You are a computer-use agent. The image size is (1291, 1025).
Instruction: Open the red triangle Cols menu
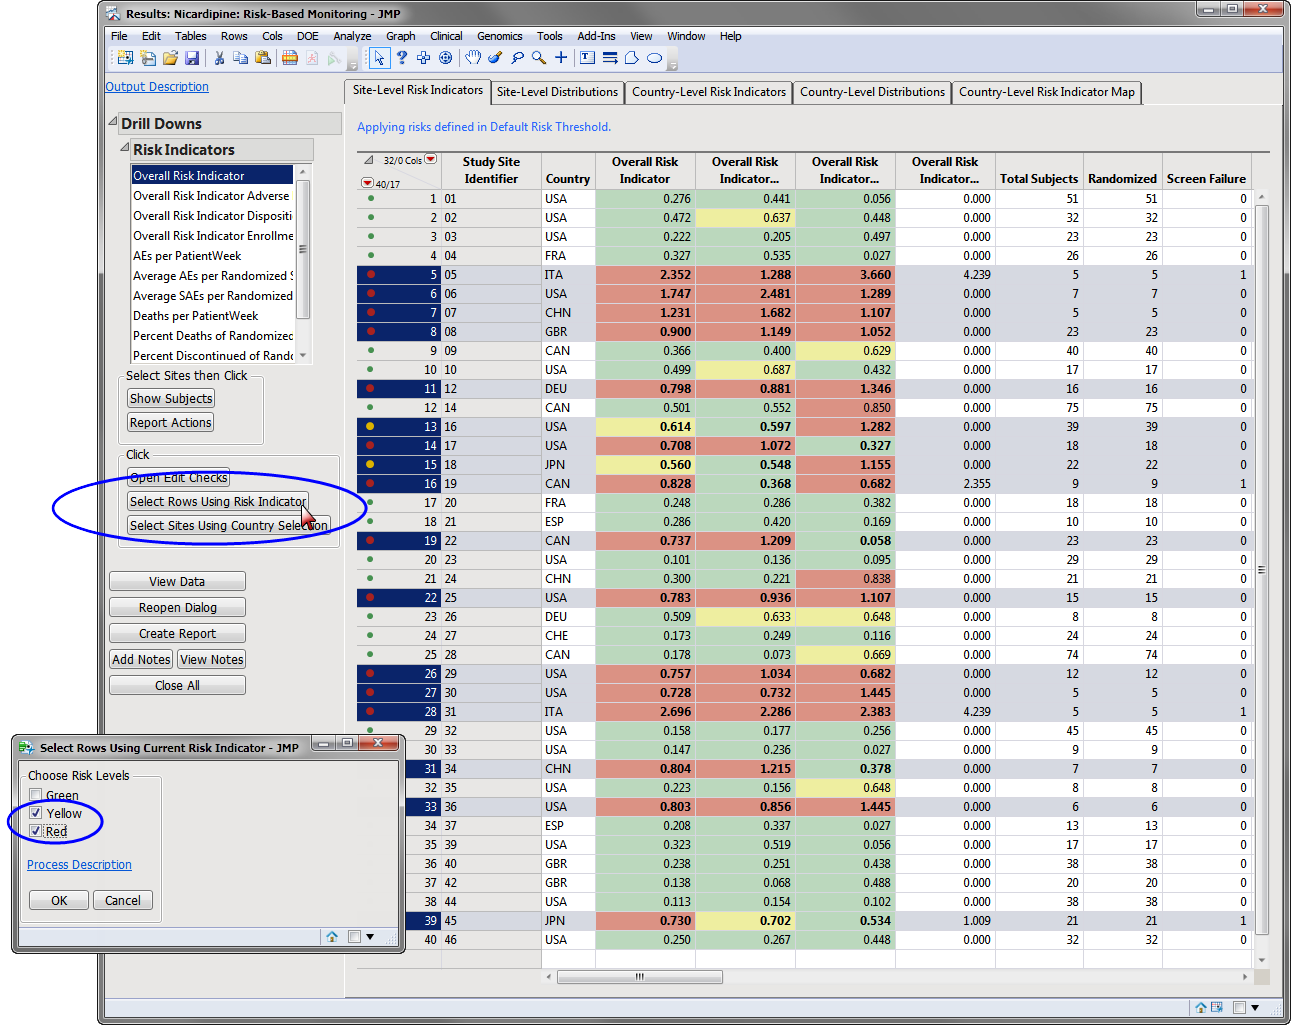(431, 159)
